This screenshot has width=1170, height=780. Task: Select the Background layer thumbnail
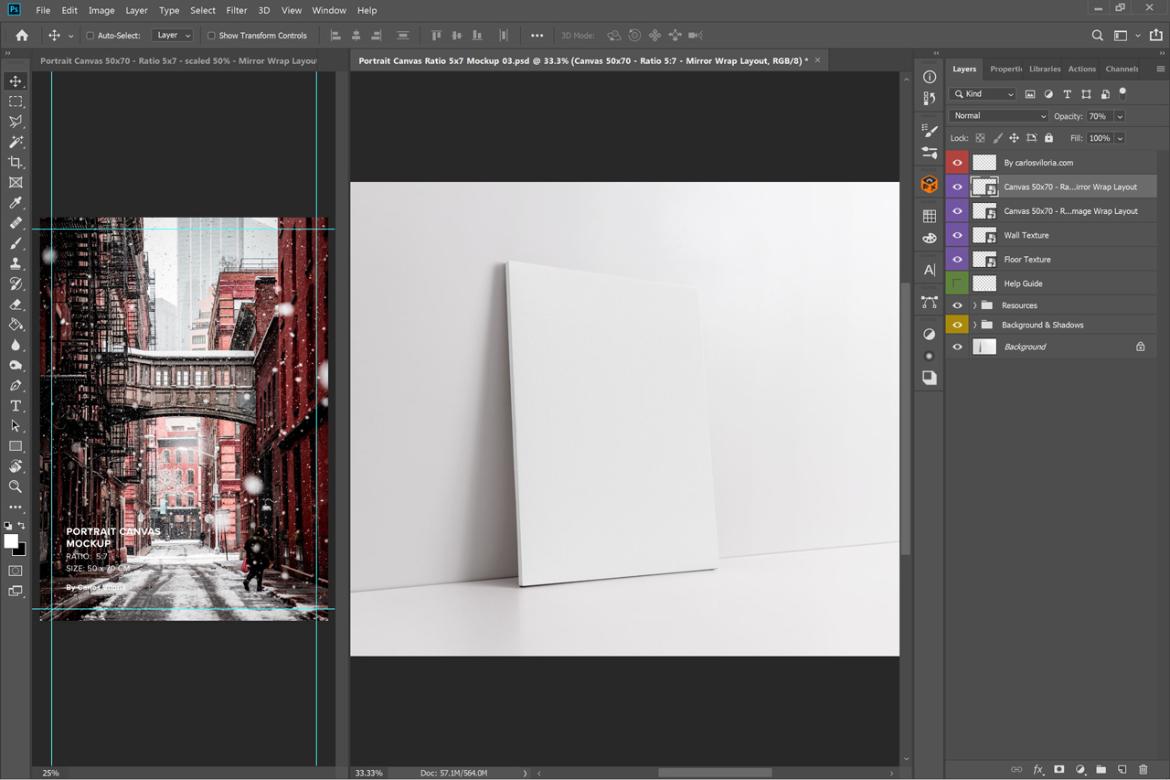(984, 346)
